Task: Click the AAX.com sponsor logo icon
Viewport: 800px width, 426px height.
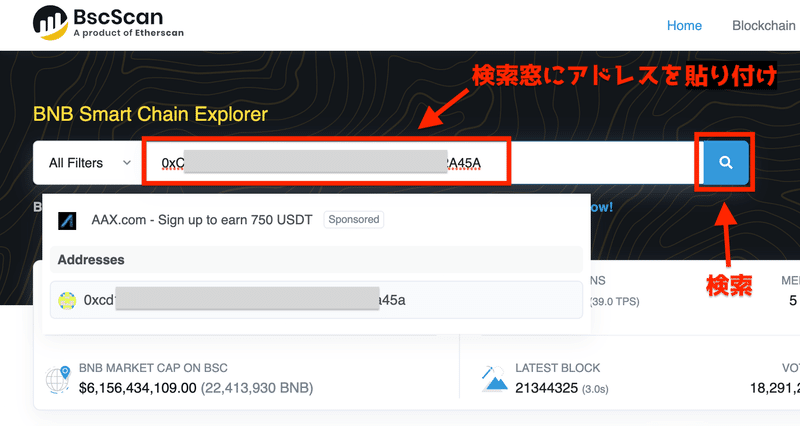Action: tap(67, 221)
